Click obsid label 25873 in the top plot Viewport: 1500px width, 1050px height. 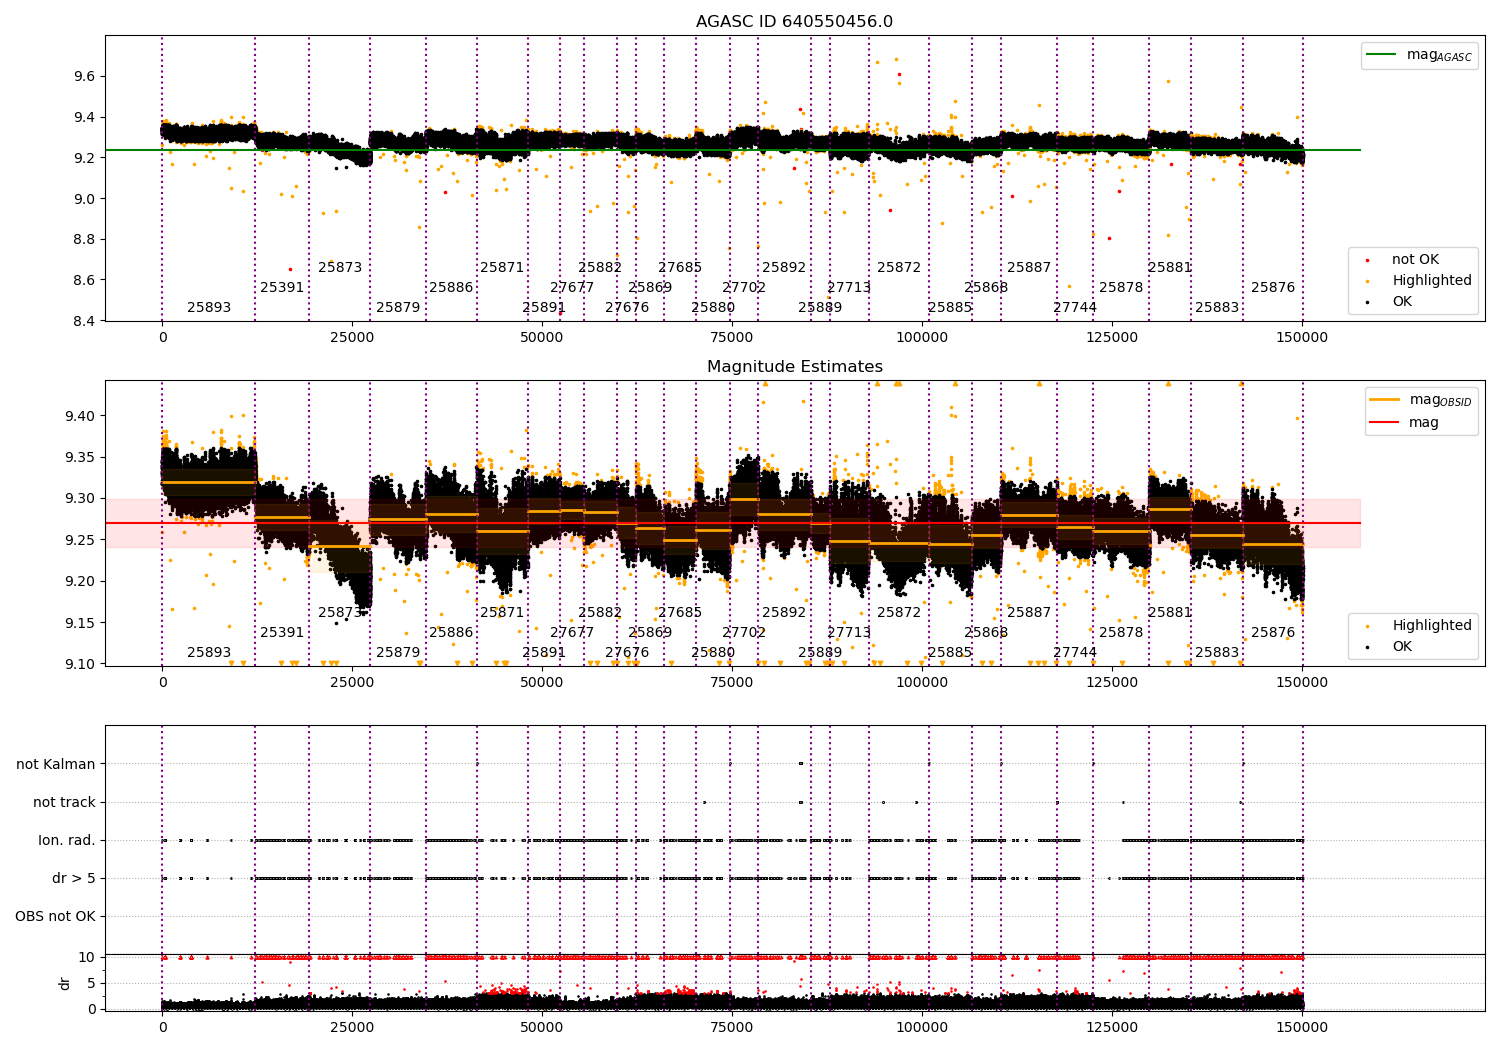click(x=340, y=267)
